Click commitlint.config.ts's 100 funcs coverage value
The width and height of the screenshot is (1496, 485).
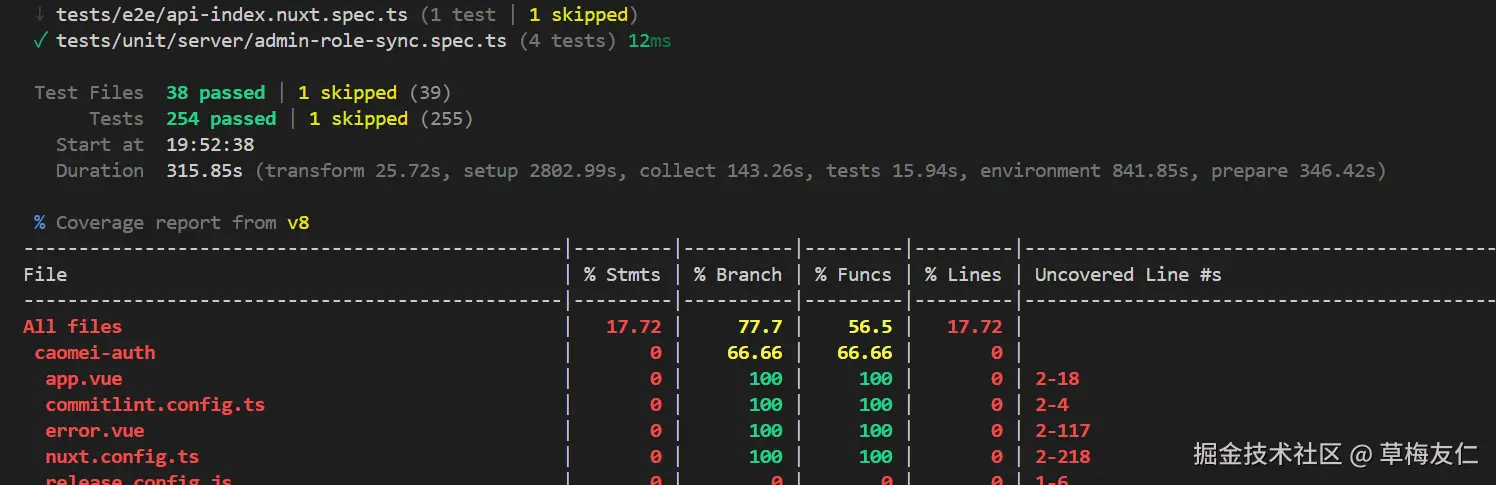click(x=876, y=405)
